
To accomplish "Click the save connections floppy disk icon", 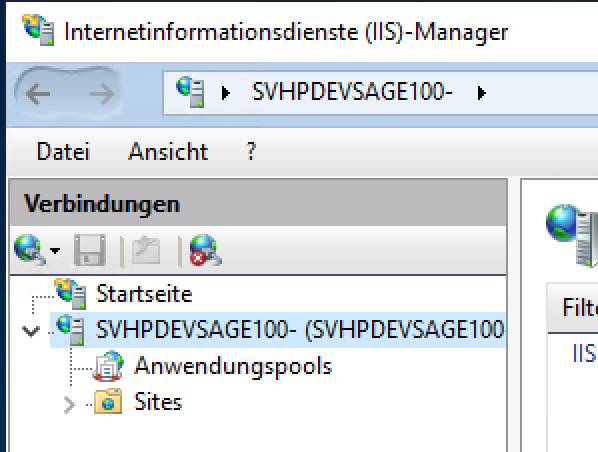I will coord(90,250).
